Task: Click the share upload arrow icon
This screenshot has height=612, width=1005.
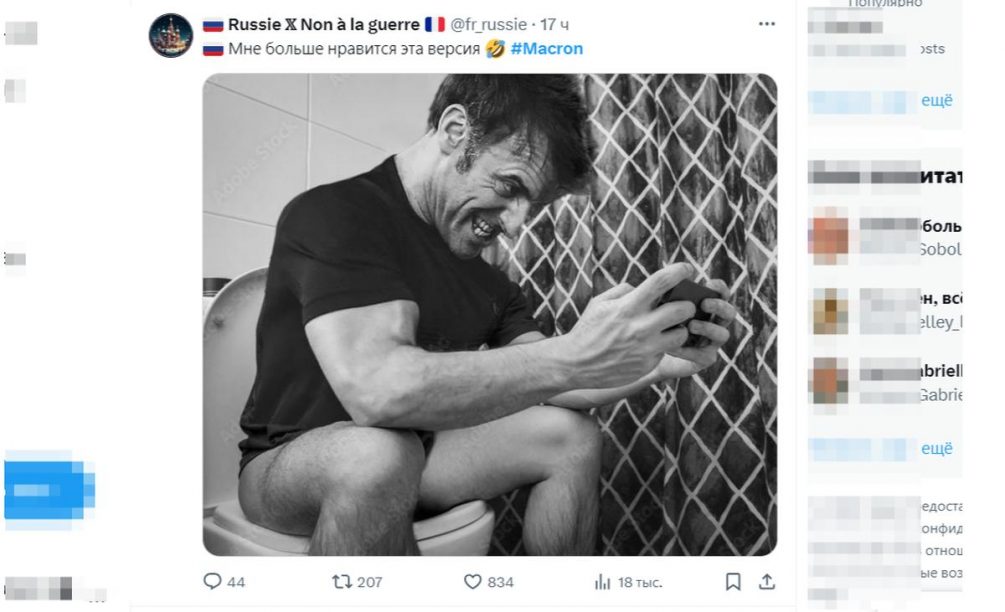Action: (x=767, y=581)
